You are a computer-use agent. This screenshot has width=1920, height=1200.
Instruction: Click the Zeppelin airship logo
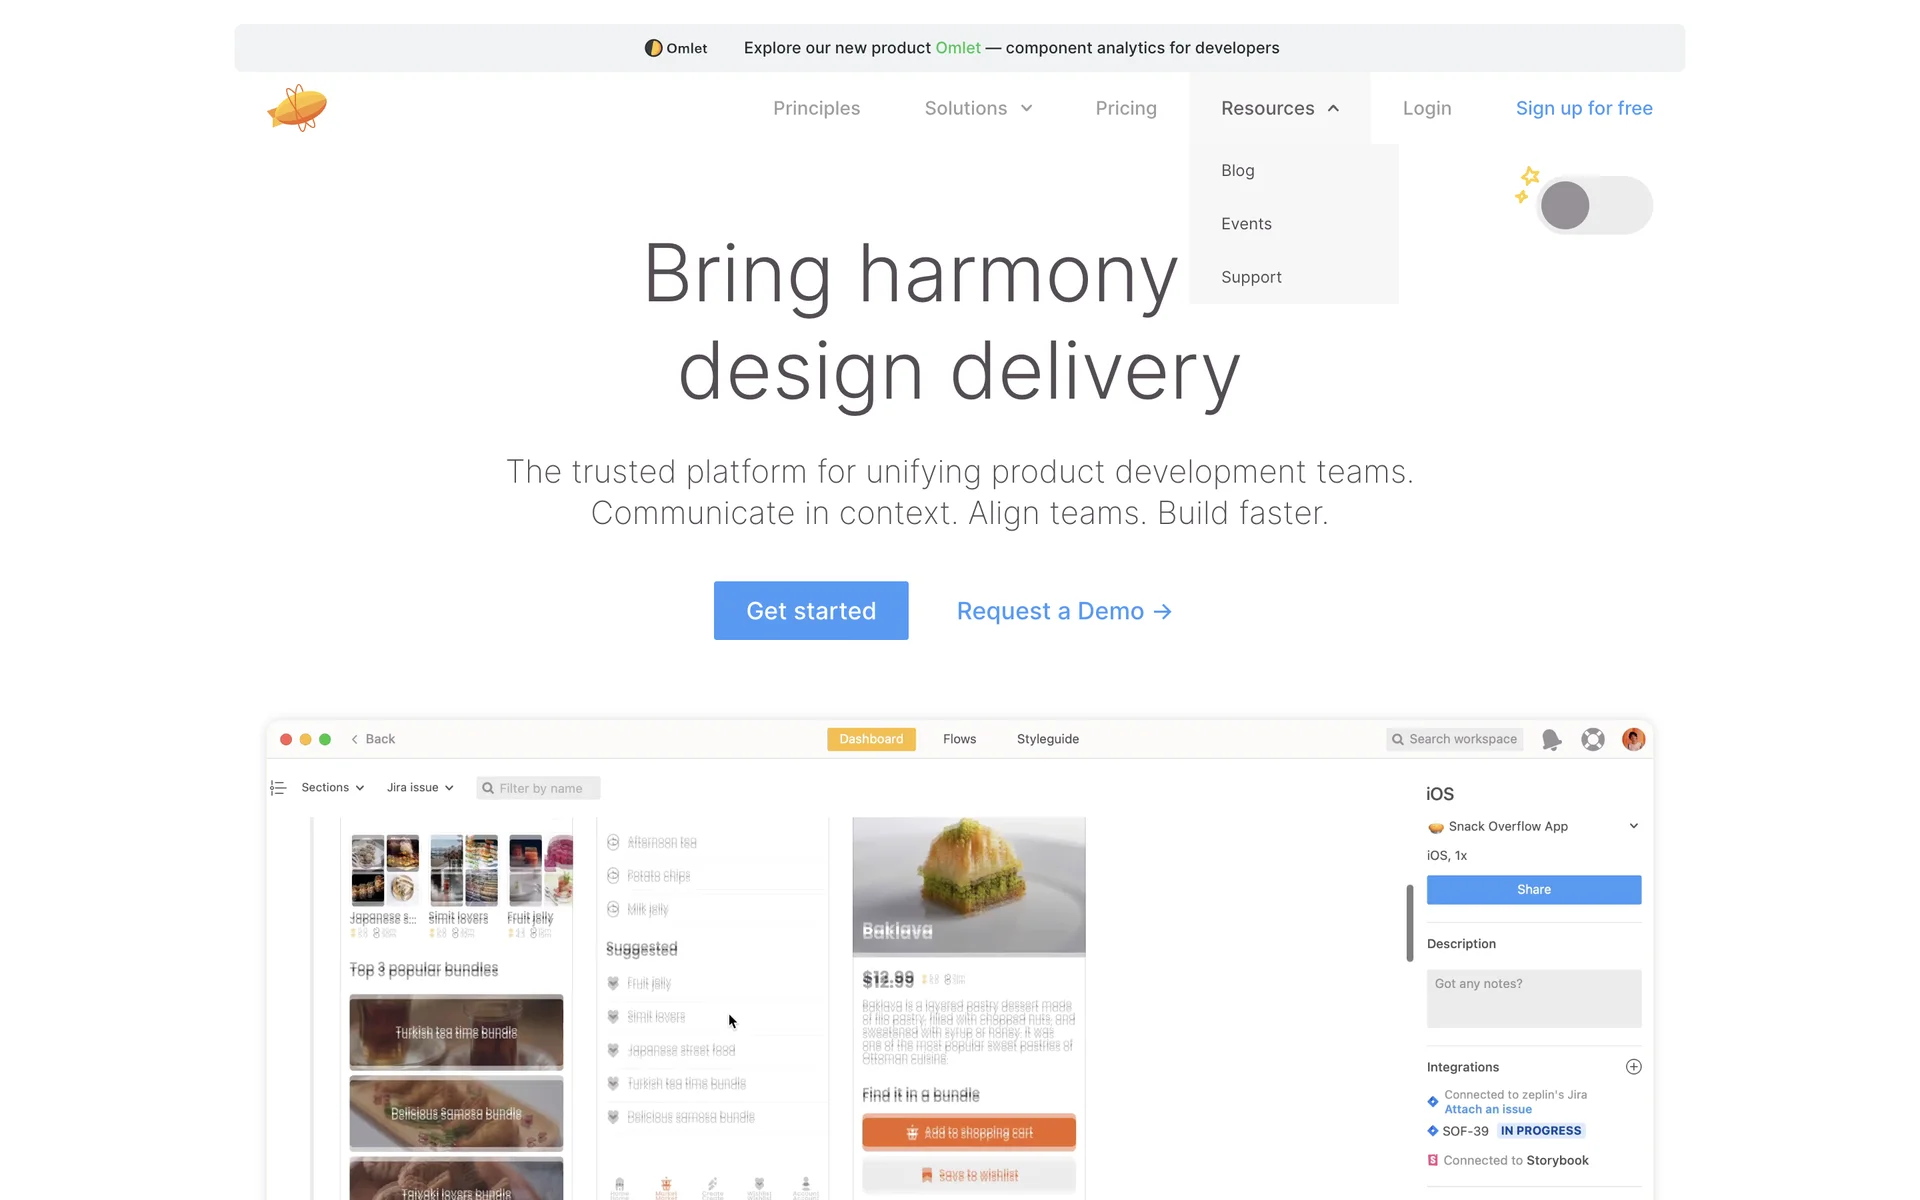[297, 108]
